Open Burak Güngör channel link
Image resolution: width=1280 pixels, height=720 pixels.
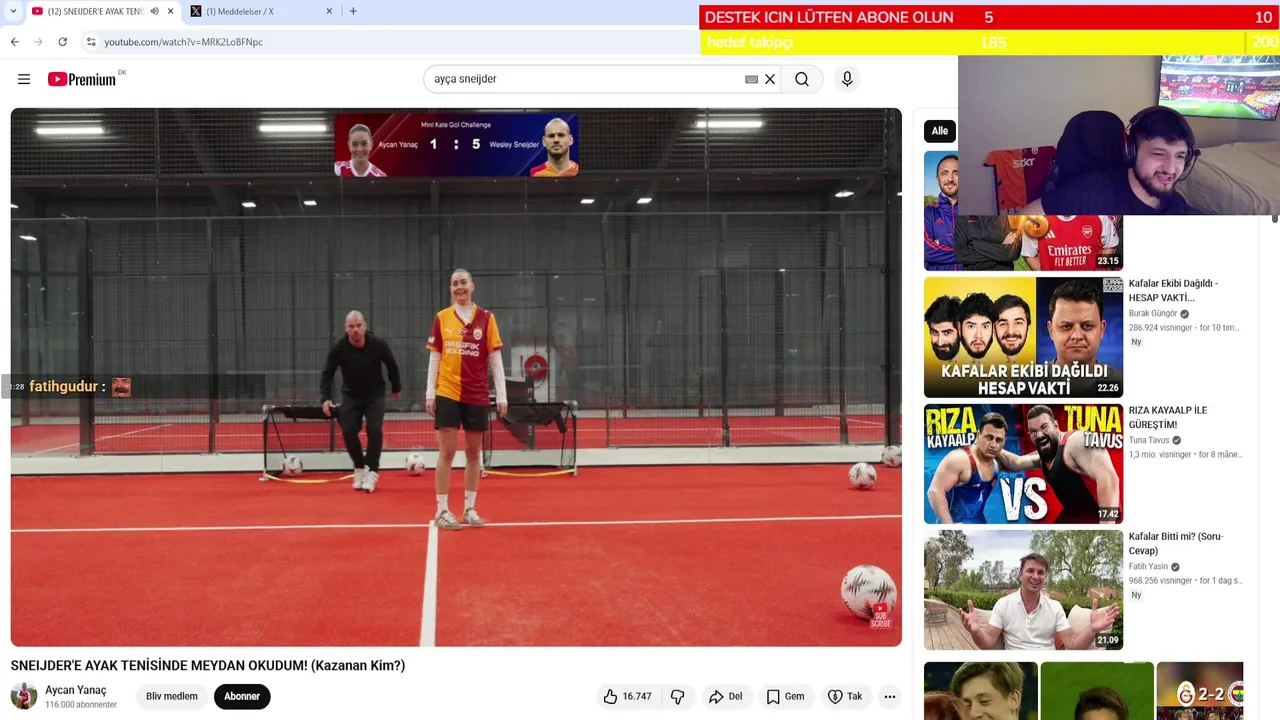tap(1153, 313)
